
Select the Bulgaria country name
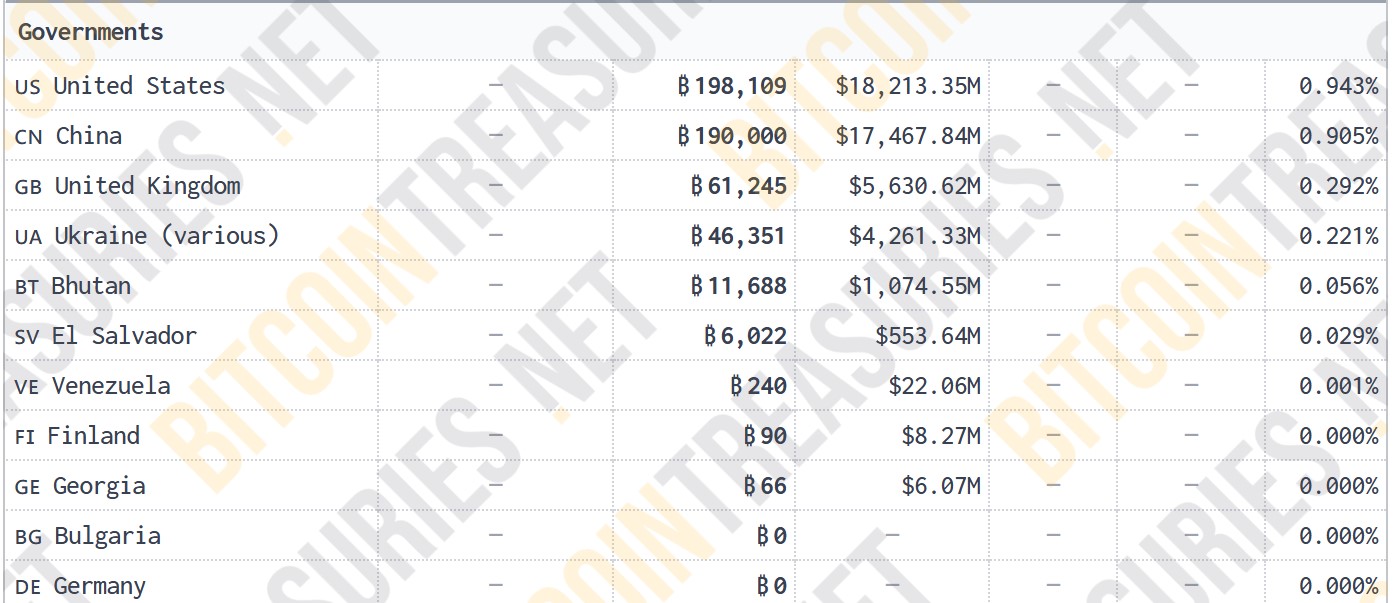(107, 536)
